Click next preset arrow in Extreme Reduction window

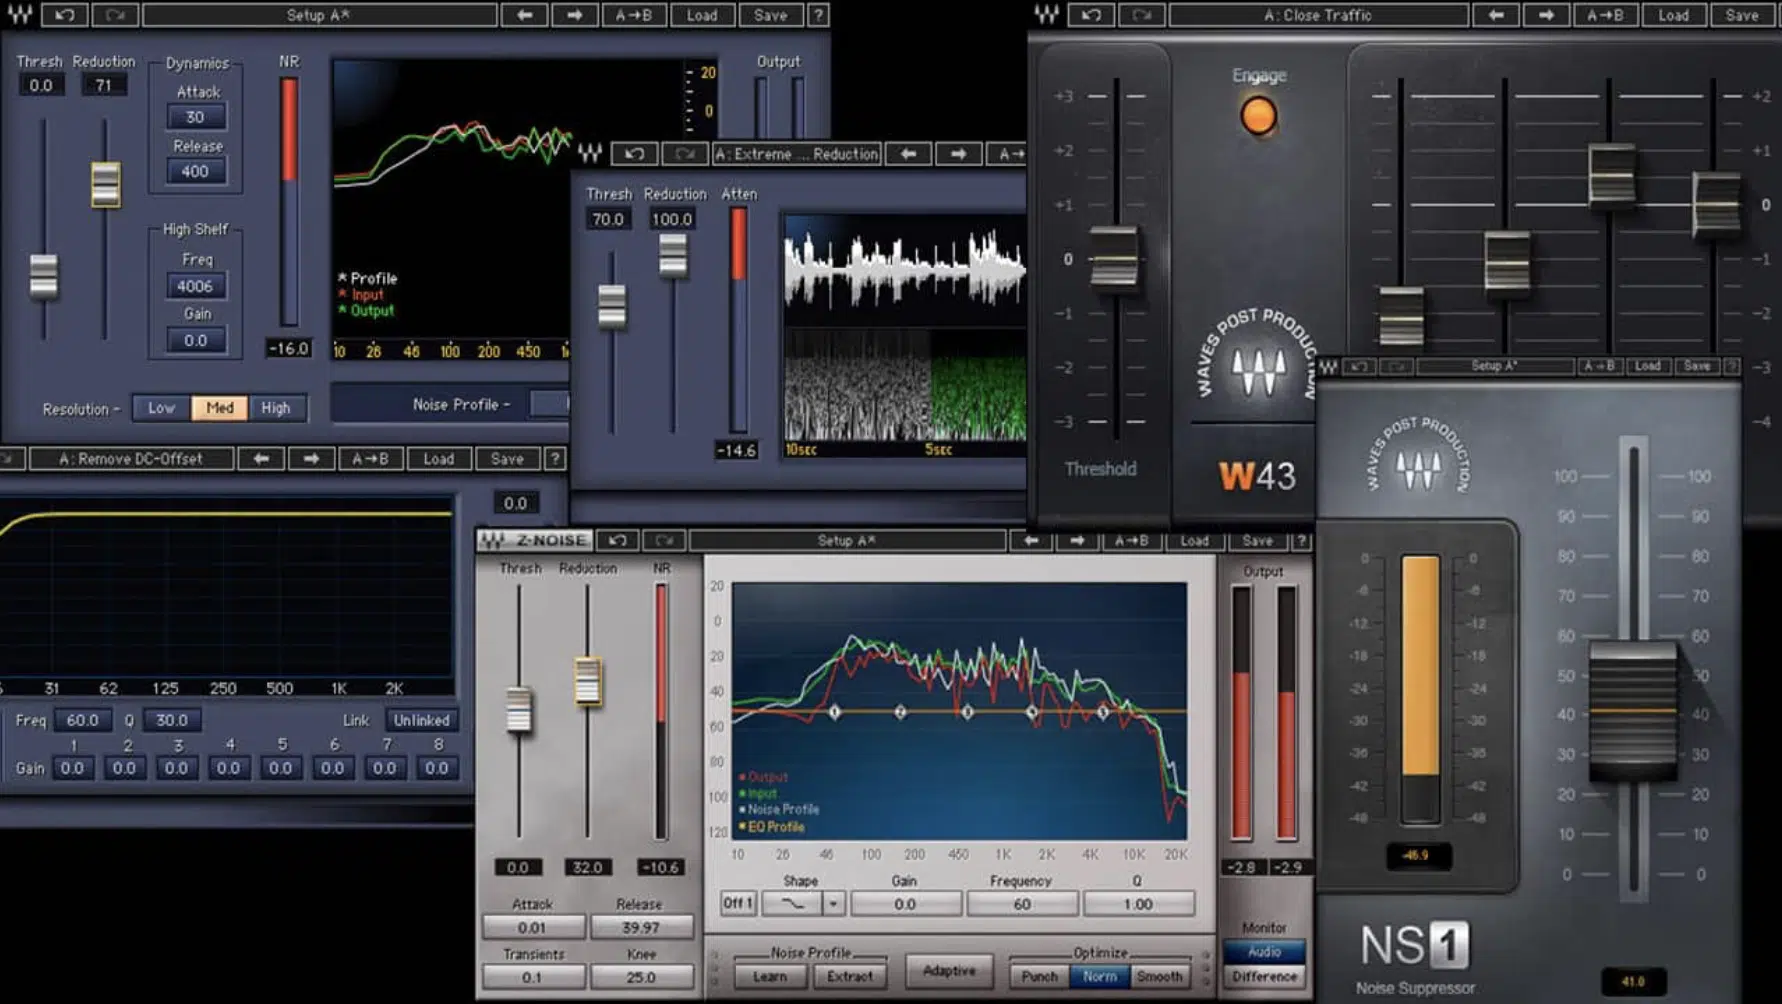958,154
